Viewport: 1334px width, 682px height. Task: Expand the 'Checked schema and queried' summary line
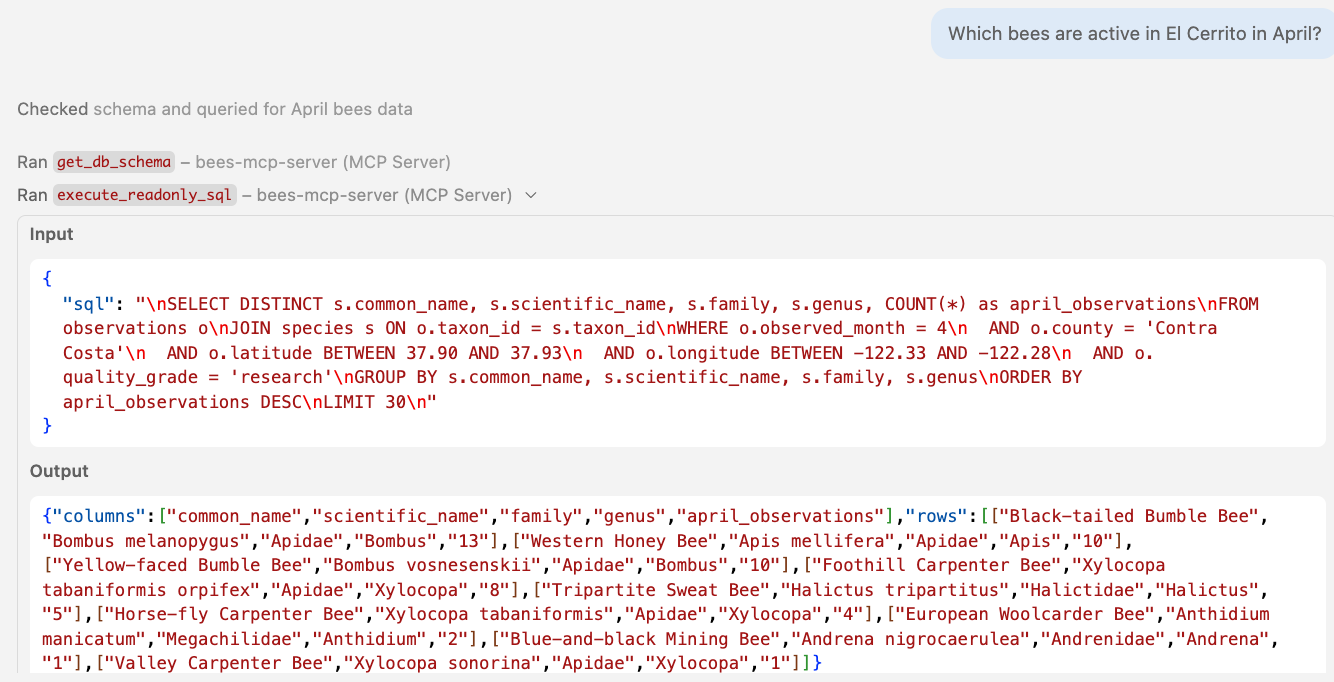pos(214,109)
